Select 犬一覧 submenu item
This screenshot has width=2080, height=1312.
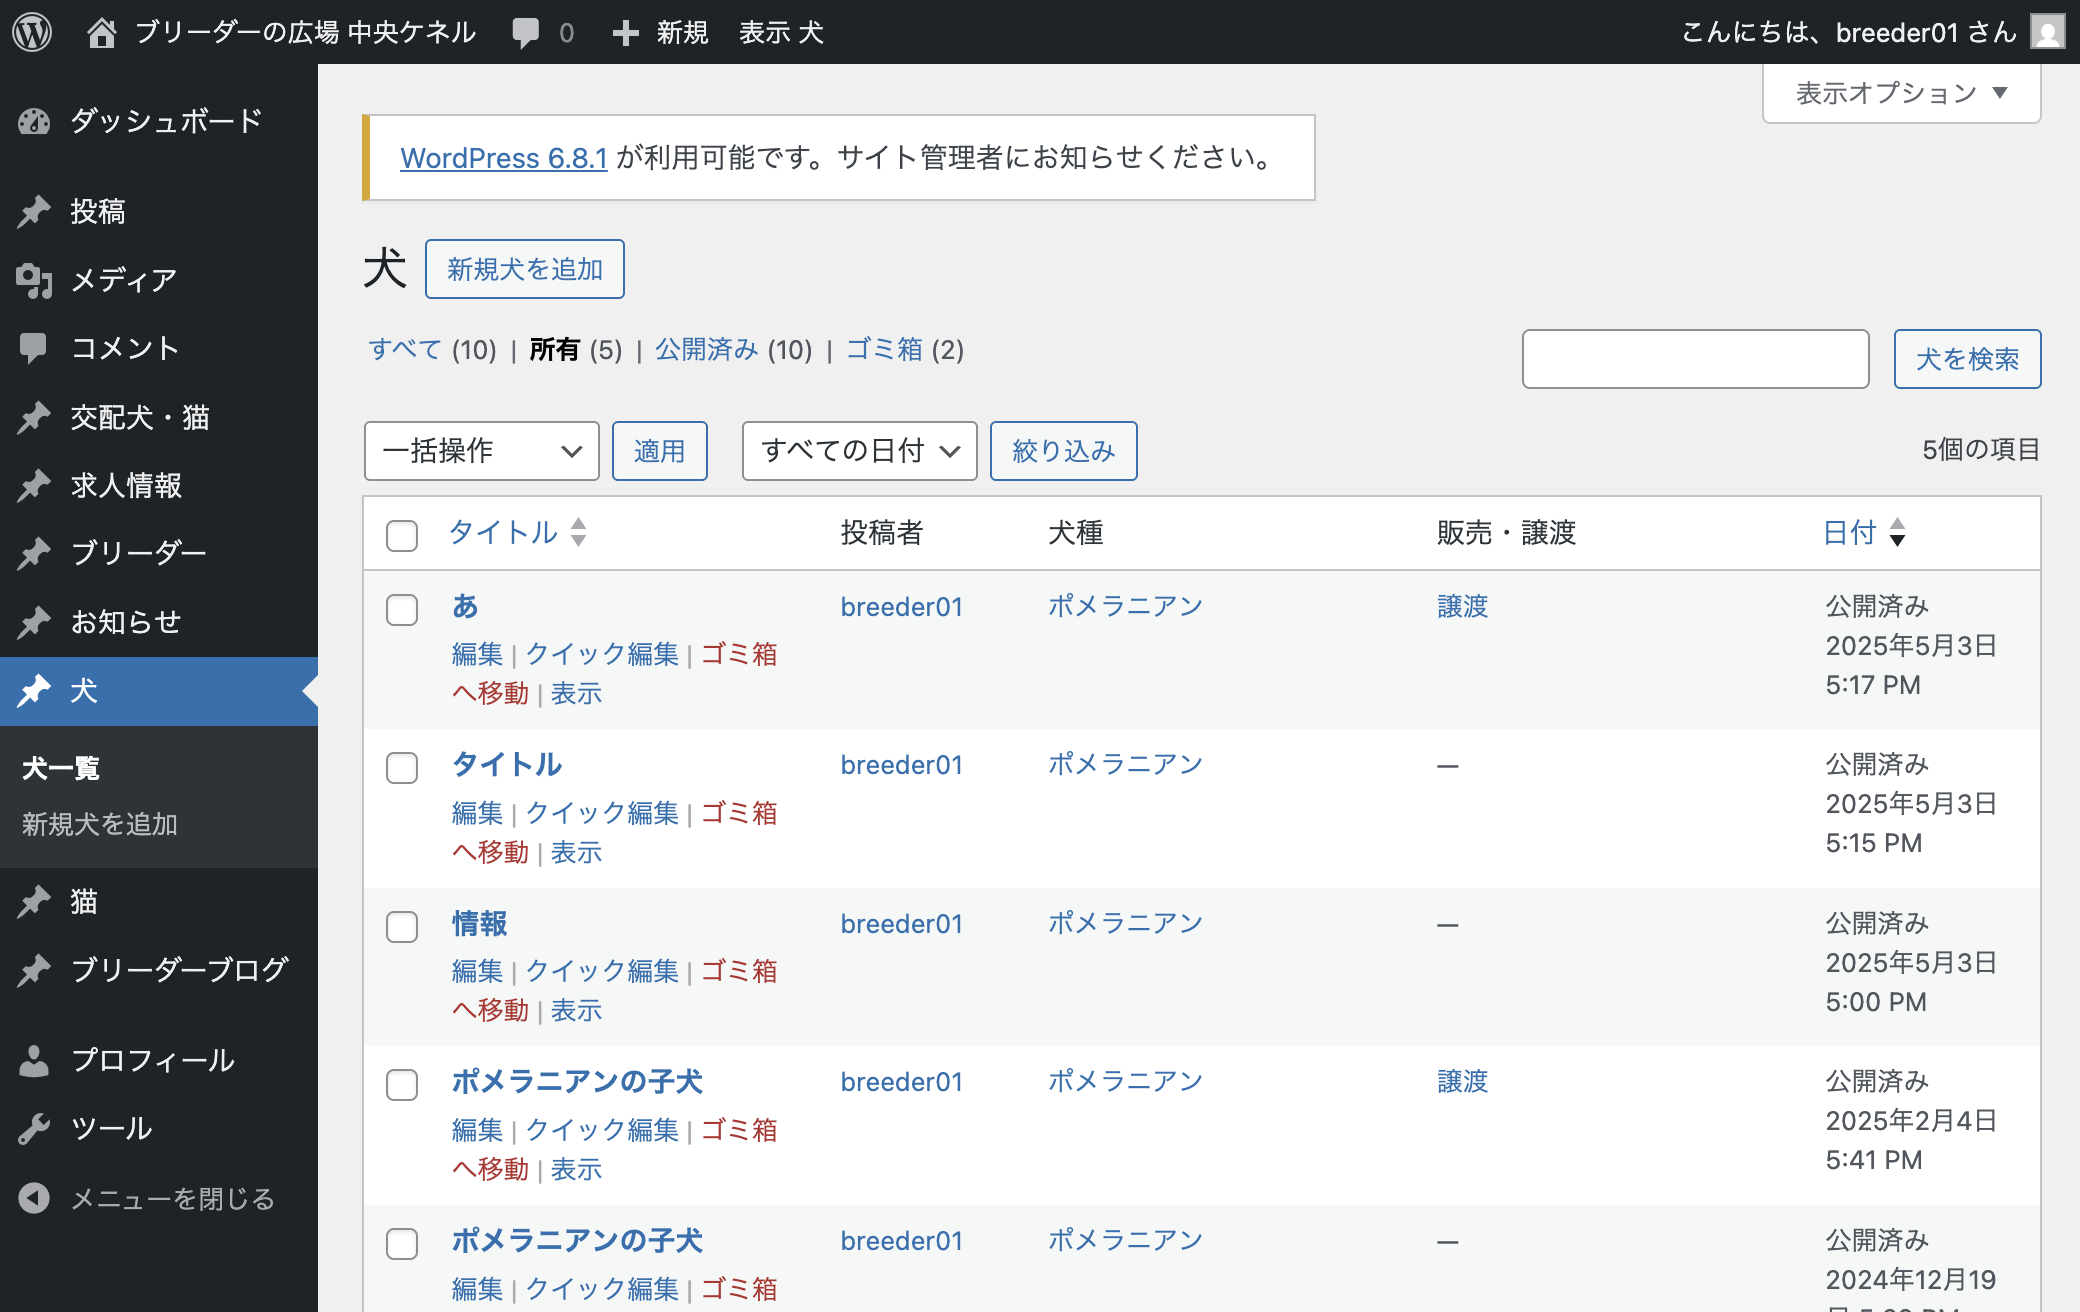pyautogui.click(x=61, y=768)
